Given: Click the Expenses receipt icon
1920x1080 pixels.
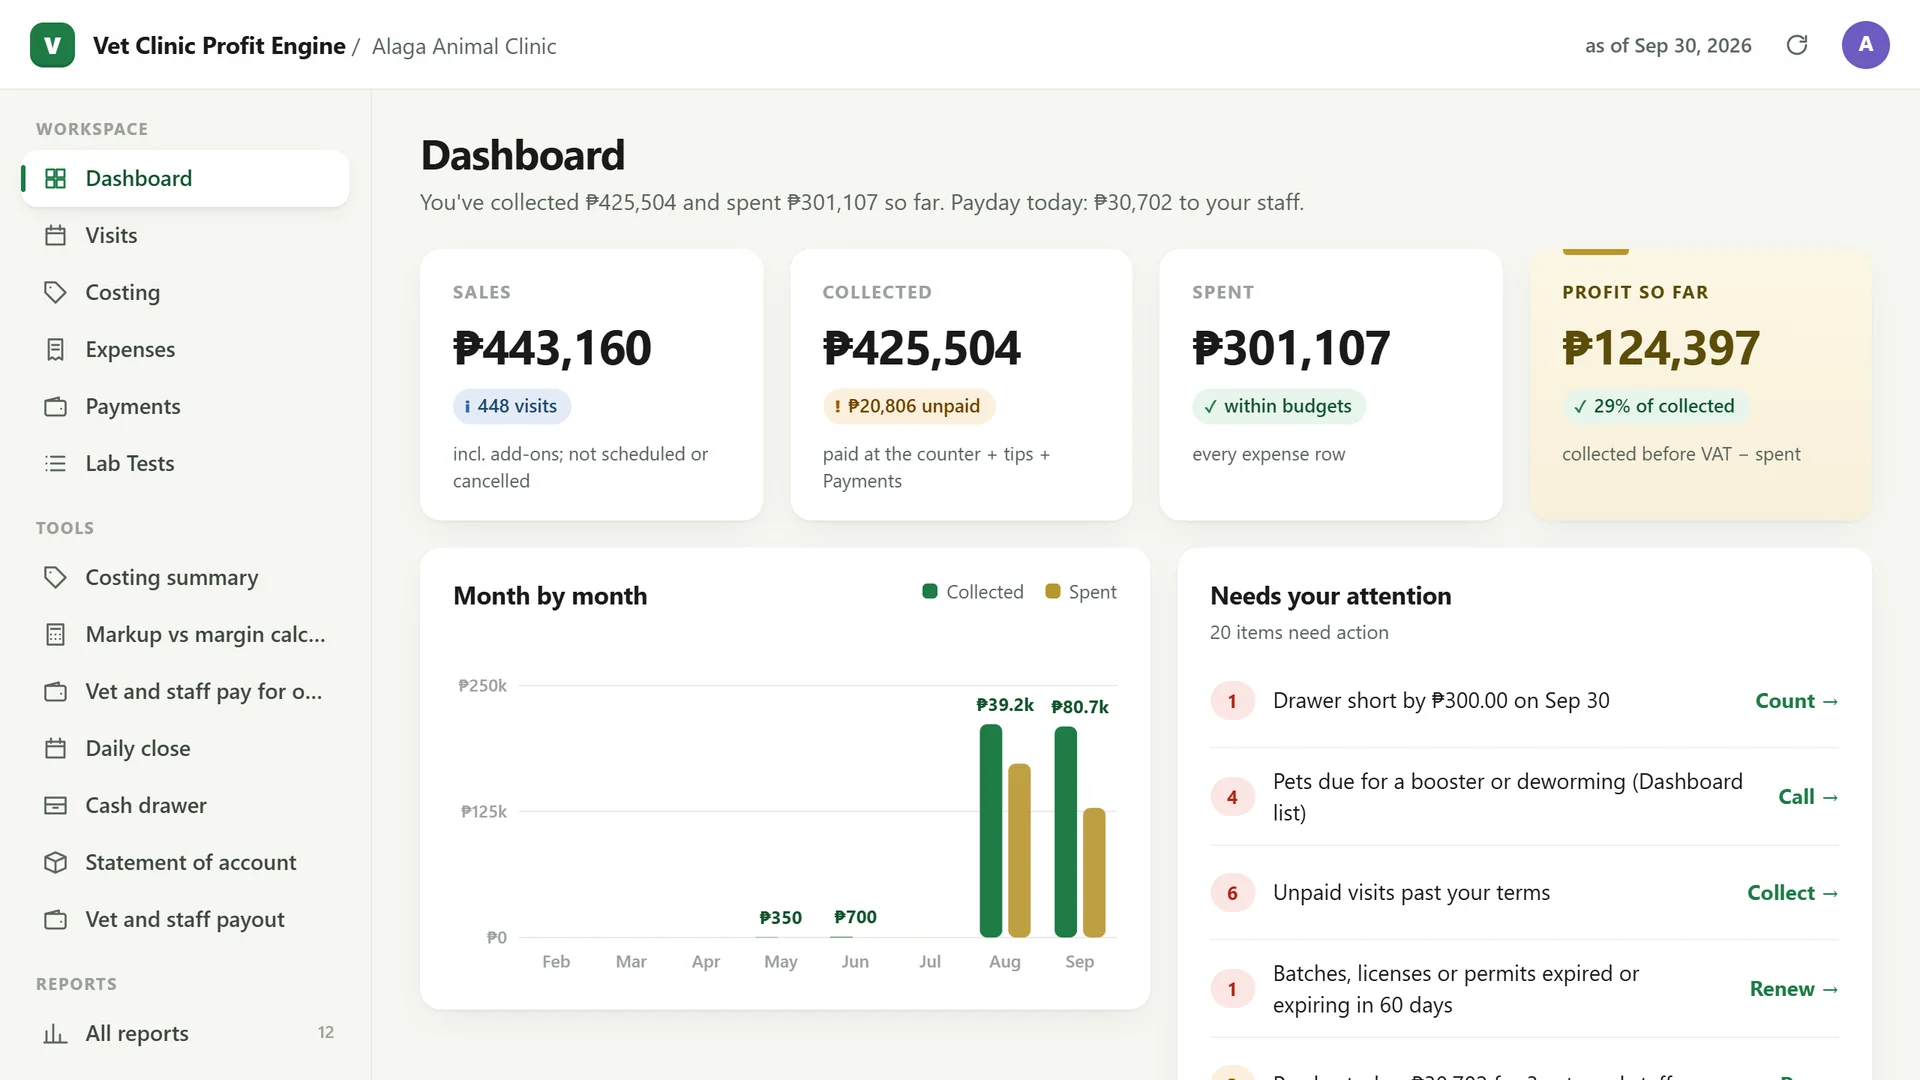Looking at the screenshot, I should [56, 349].
